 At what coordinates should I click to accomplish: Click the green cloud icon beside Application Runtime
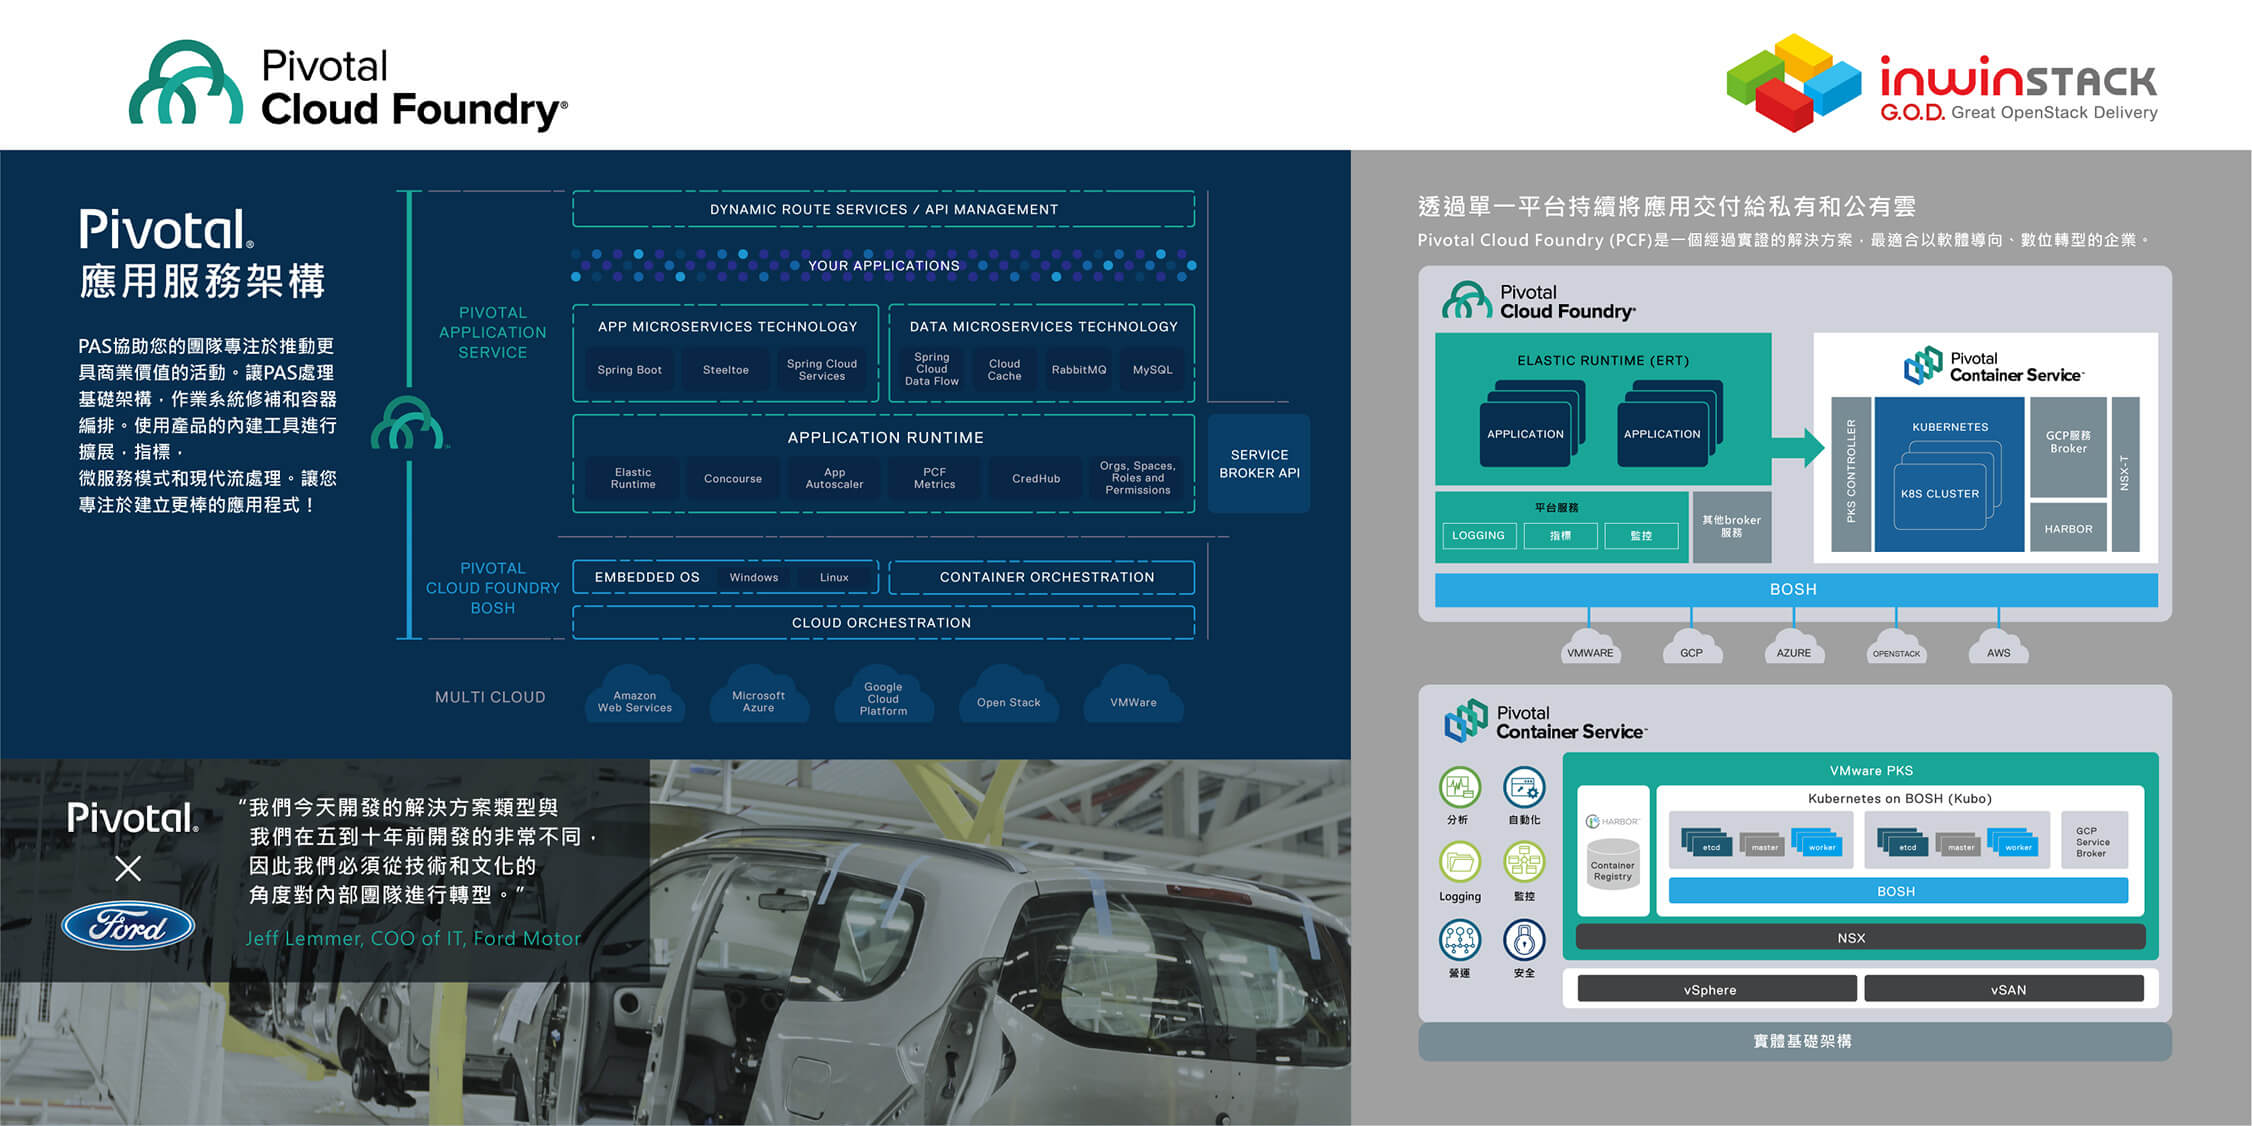407,424
